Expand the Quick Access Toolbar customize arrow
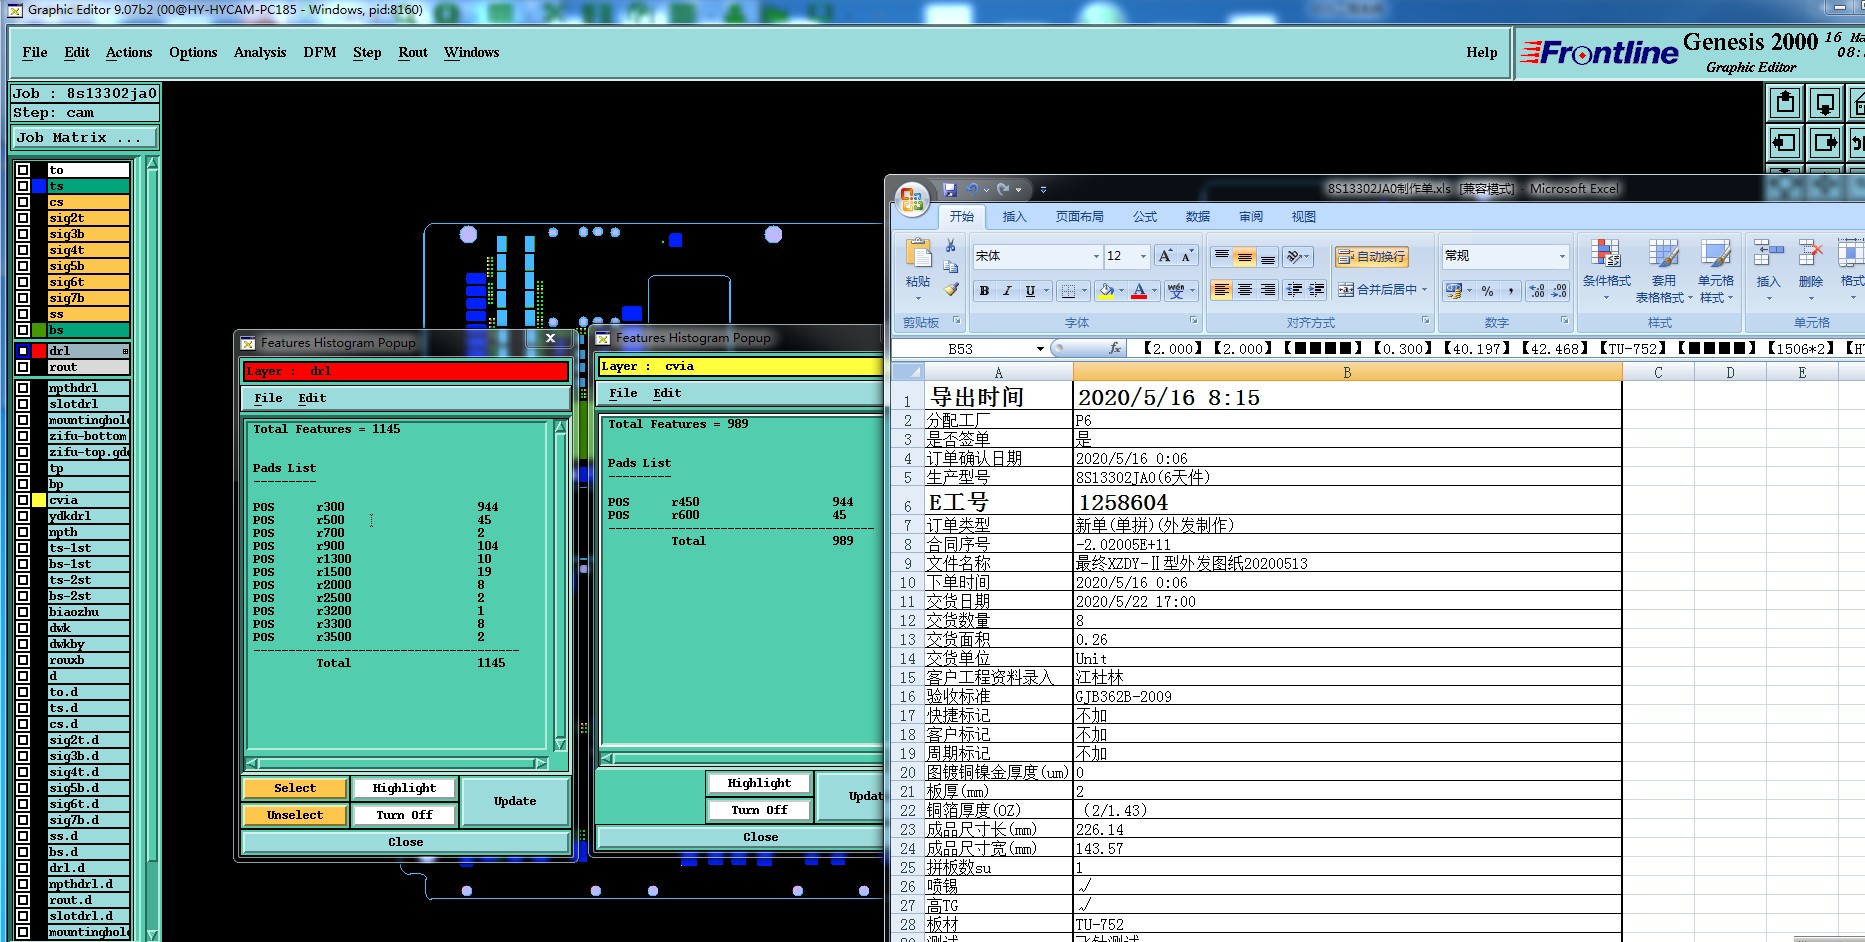Viewport: 1865px width, 942px height. pos(1043,189)
